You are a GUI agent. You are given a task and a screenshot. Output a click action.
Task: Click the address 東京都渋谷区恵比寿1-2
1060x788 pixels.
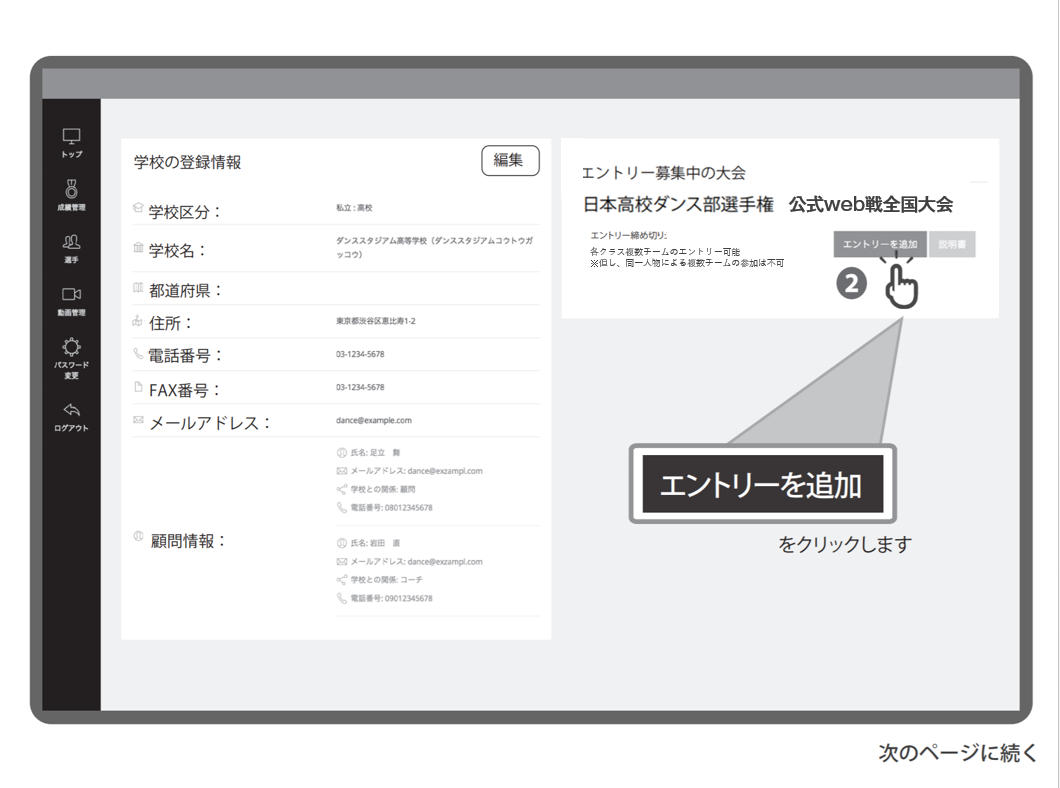click(376, 321)
